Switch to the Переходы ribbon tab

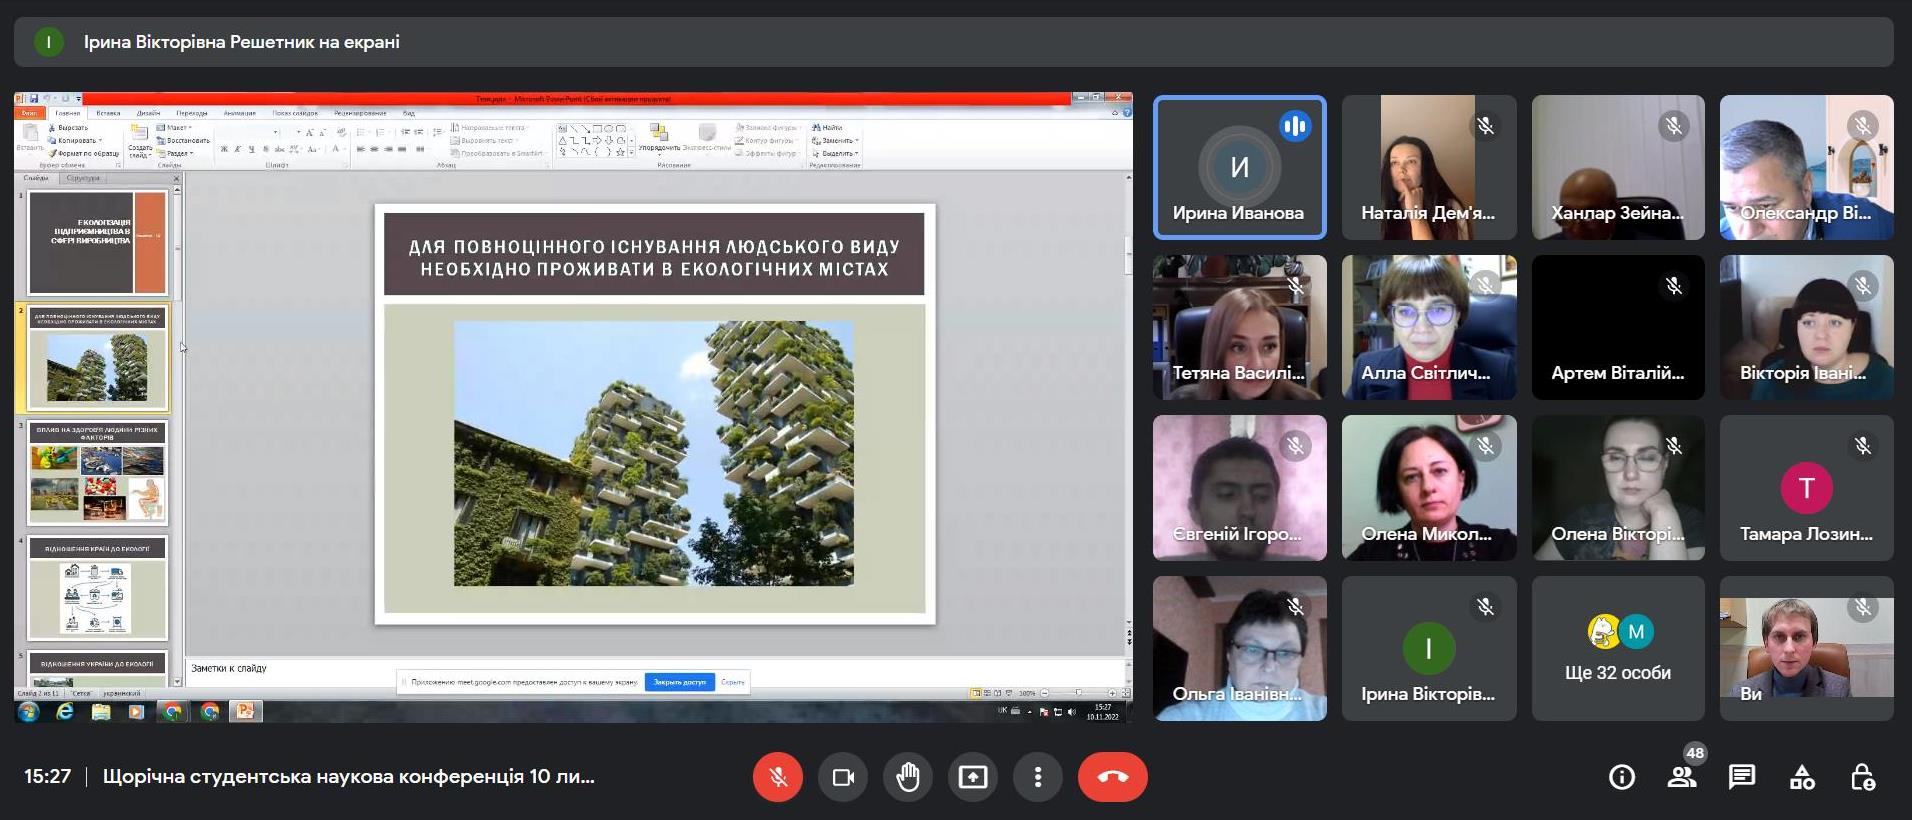[192, 113]
